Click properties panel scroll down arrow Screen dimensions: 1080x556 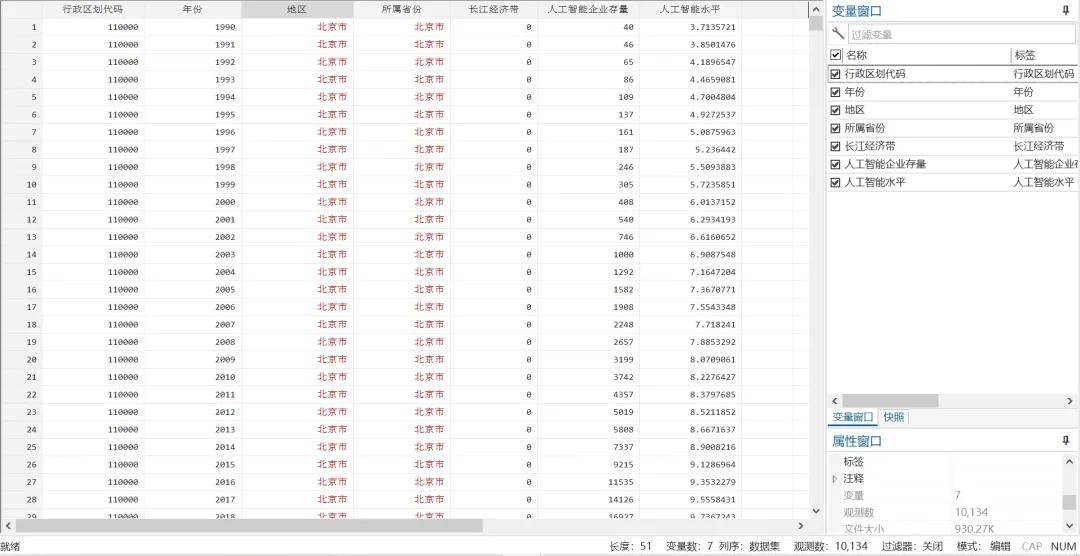coord(1069,527)
